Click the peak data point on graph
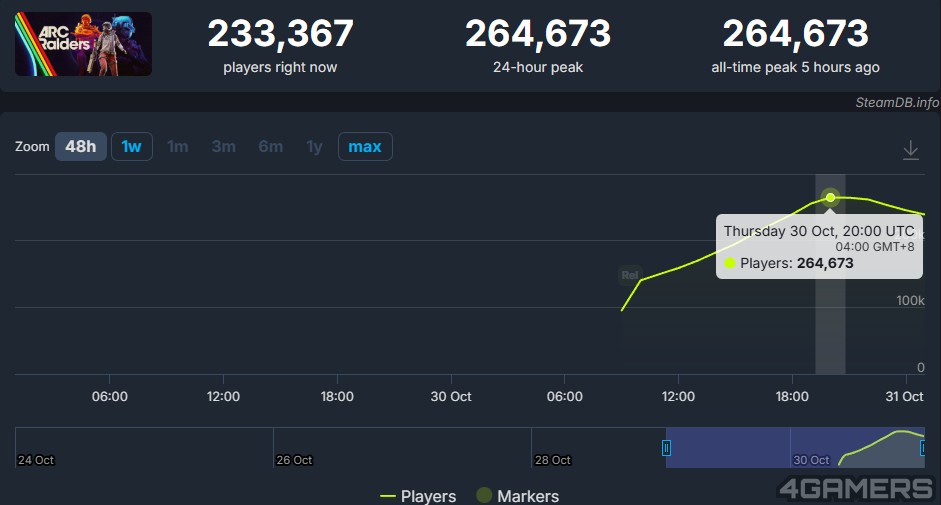Viewport: 941px width, 505px height. pos(830,197)
